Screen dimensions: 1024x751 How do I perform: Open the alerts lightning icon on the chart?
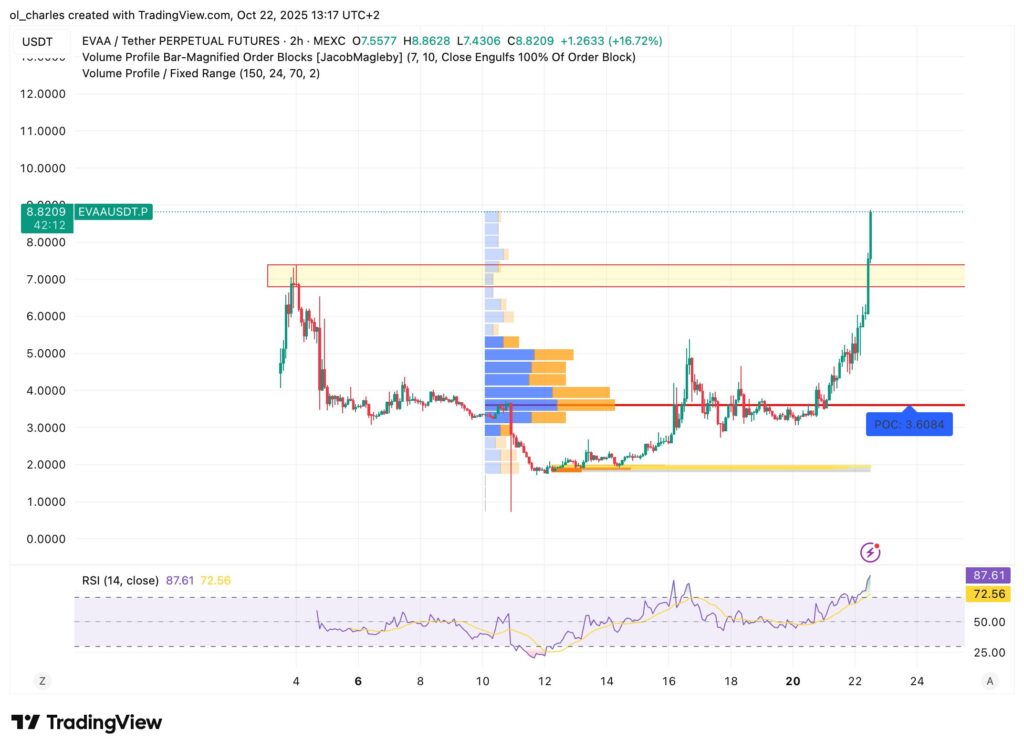click(x=869, y=550)
